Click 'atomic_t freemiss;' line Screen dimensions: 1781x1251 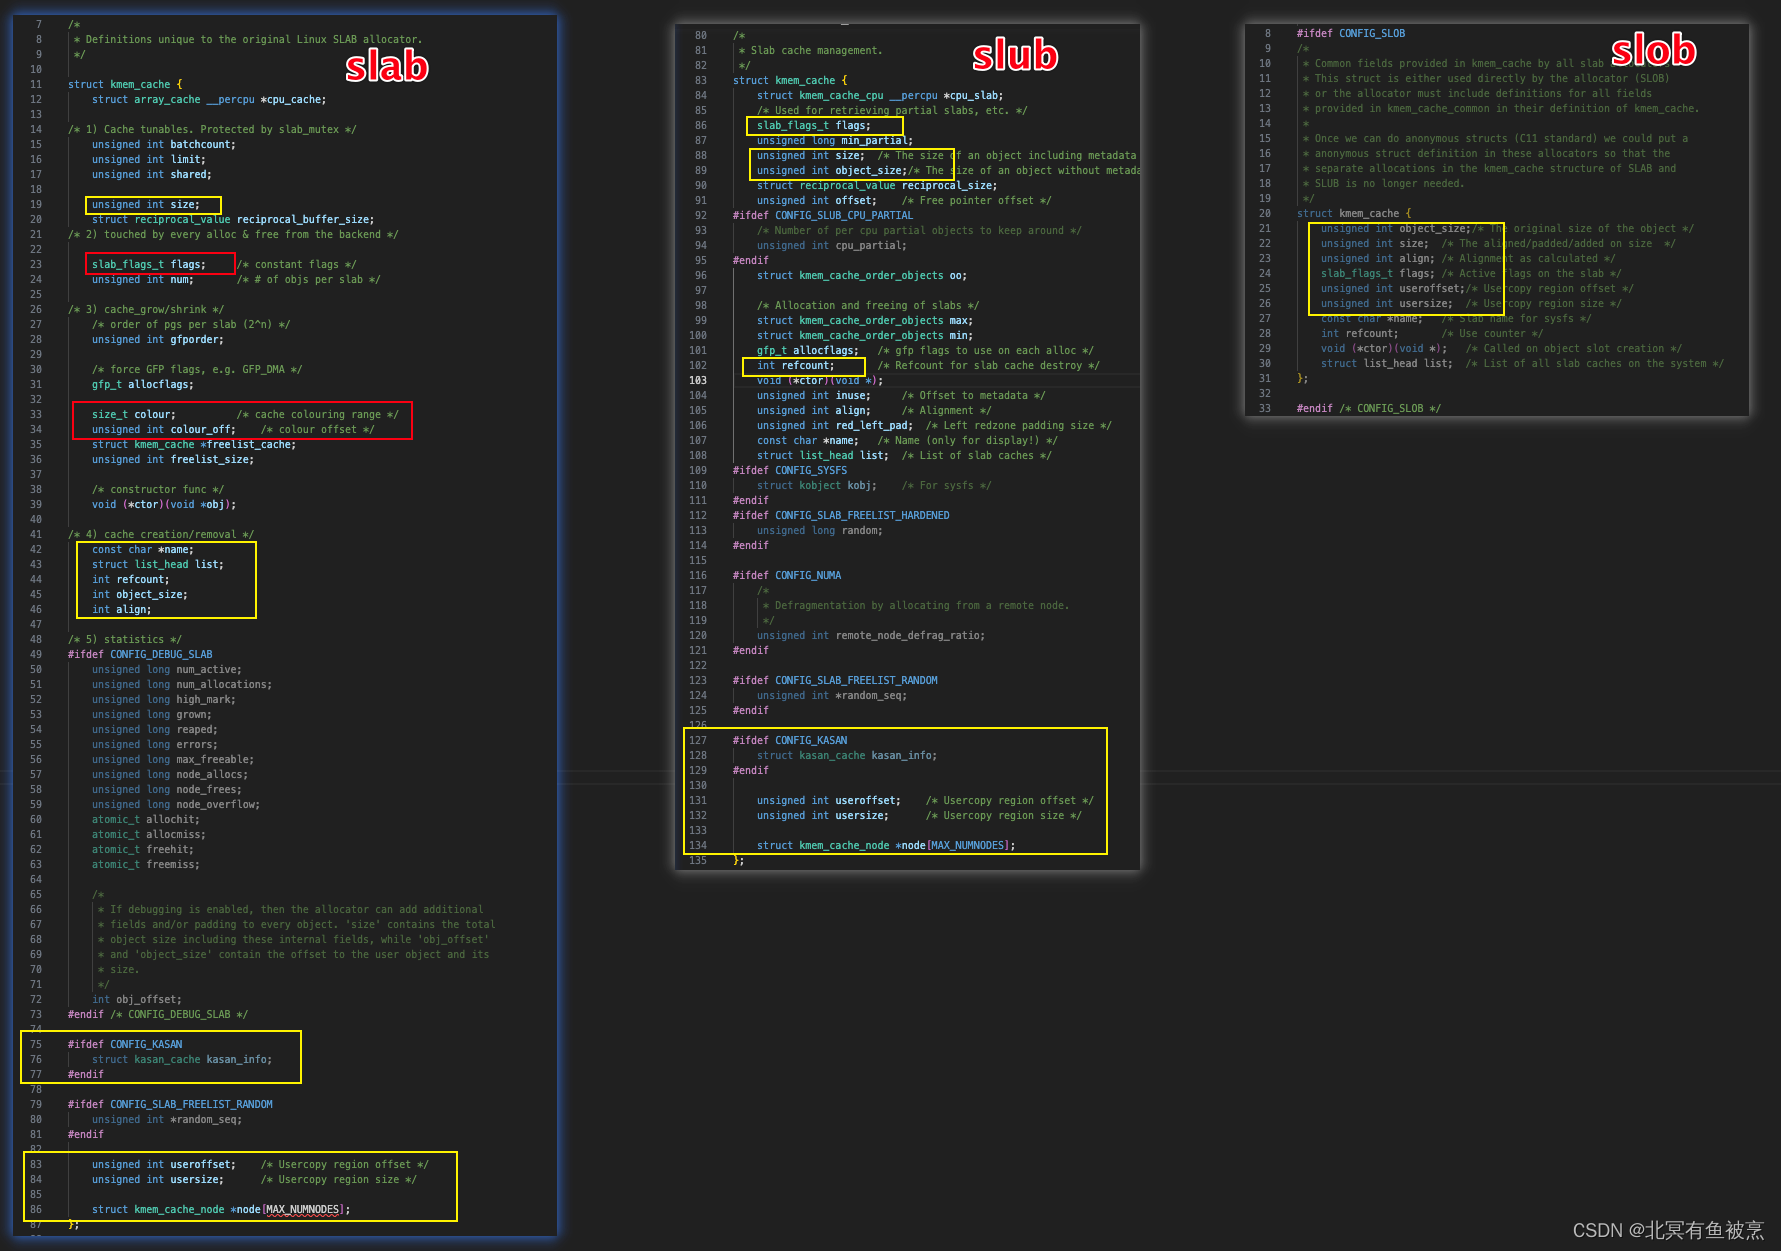[146, 864]
